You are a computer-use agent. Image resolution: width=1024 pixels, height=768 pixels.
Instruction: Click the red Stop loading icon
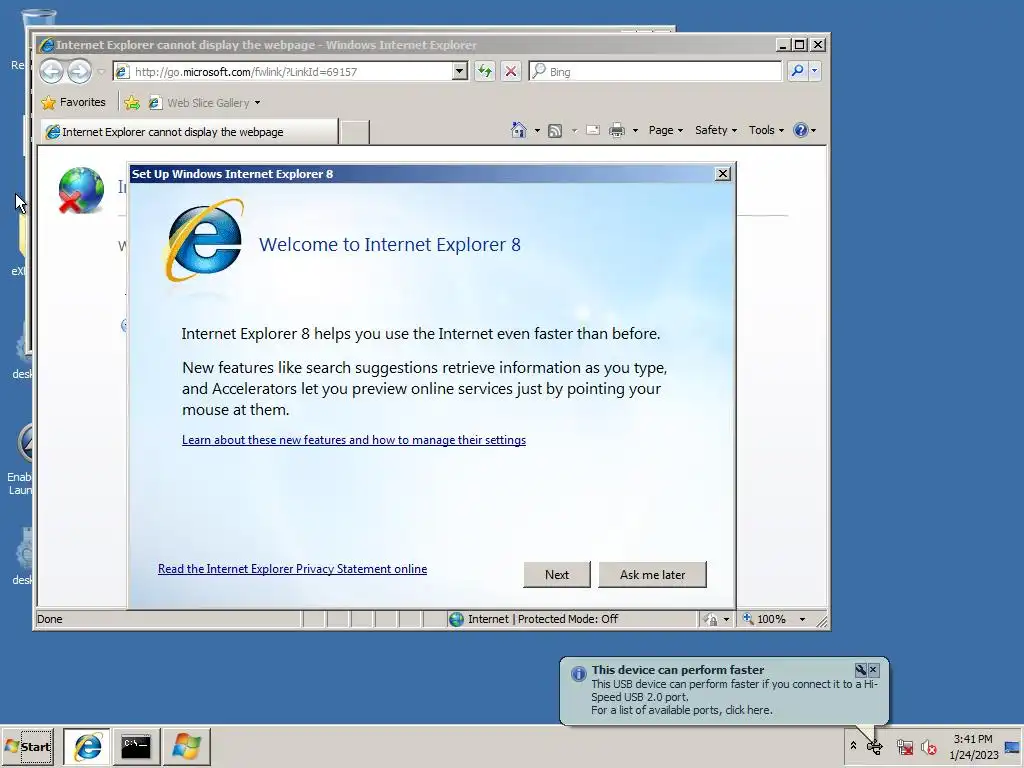[x=511, y=71]
